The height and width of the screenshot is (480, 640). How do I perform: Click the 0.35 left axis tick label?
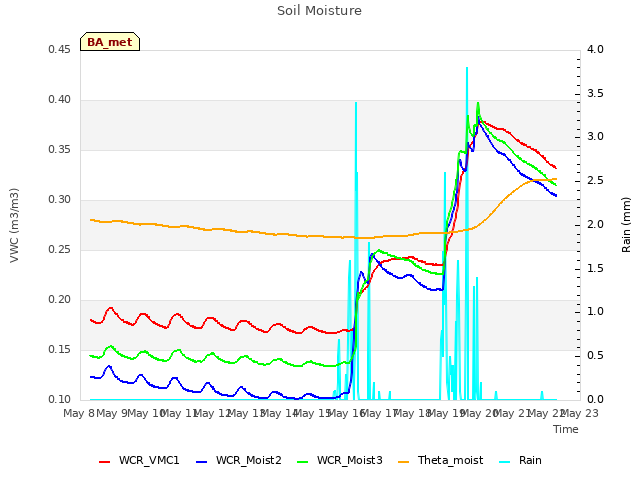pos(59,149)
